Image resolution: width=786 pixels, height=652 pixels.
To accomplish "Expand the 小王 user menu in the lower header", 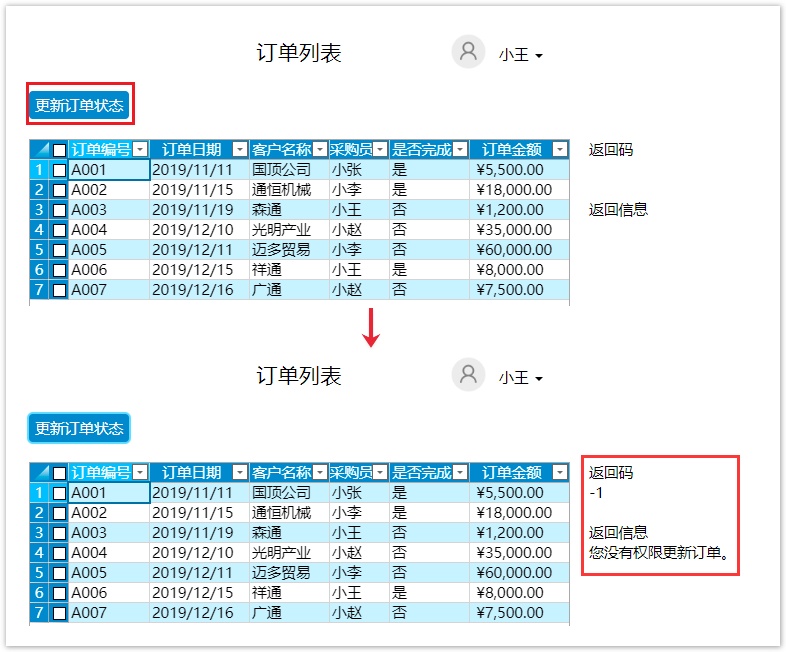I will pos(521,379).
